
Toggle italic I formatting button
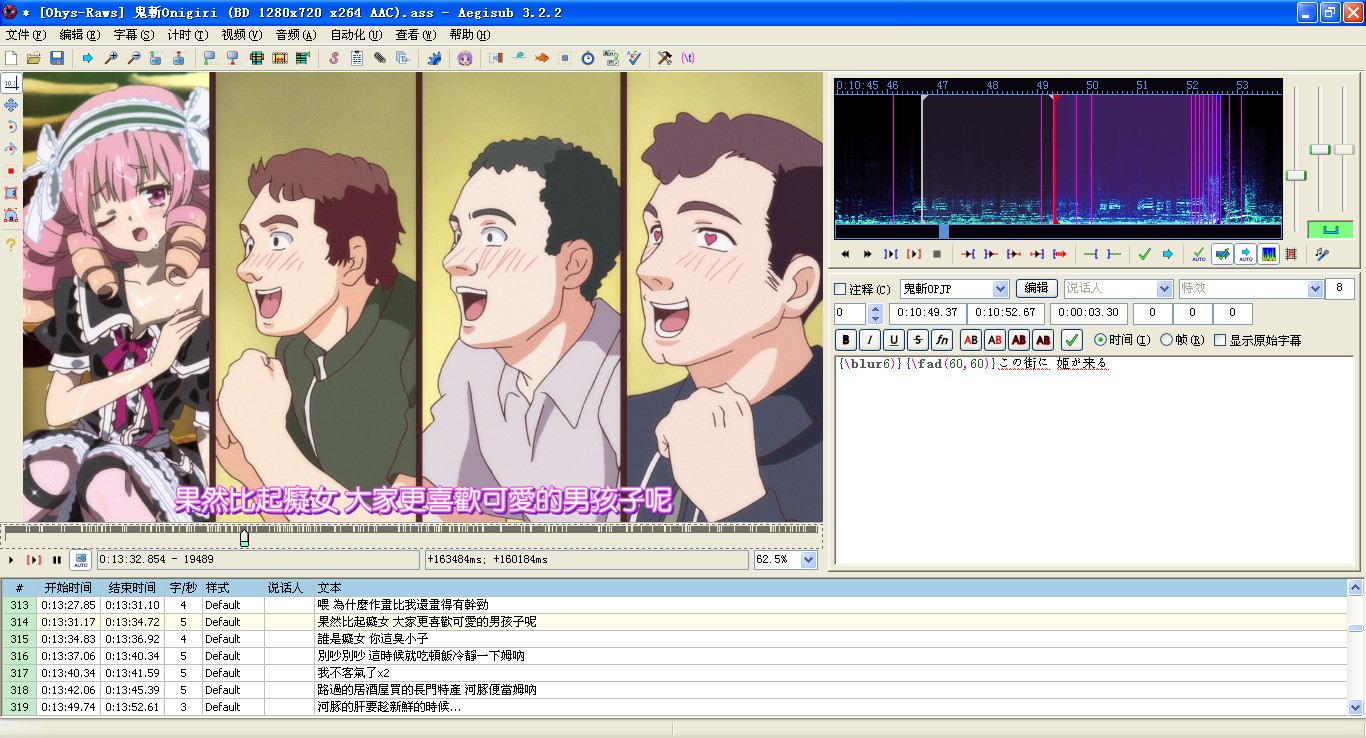870,340
